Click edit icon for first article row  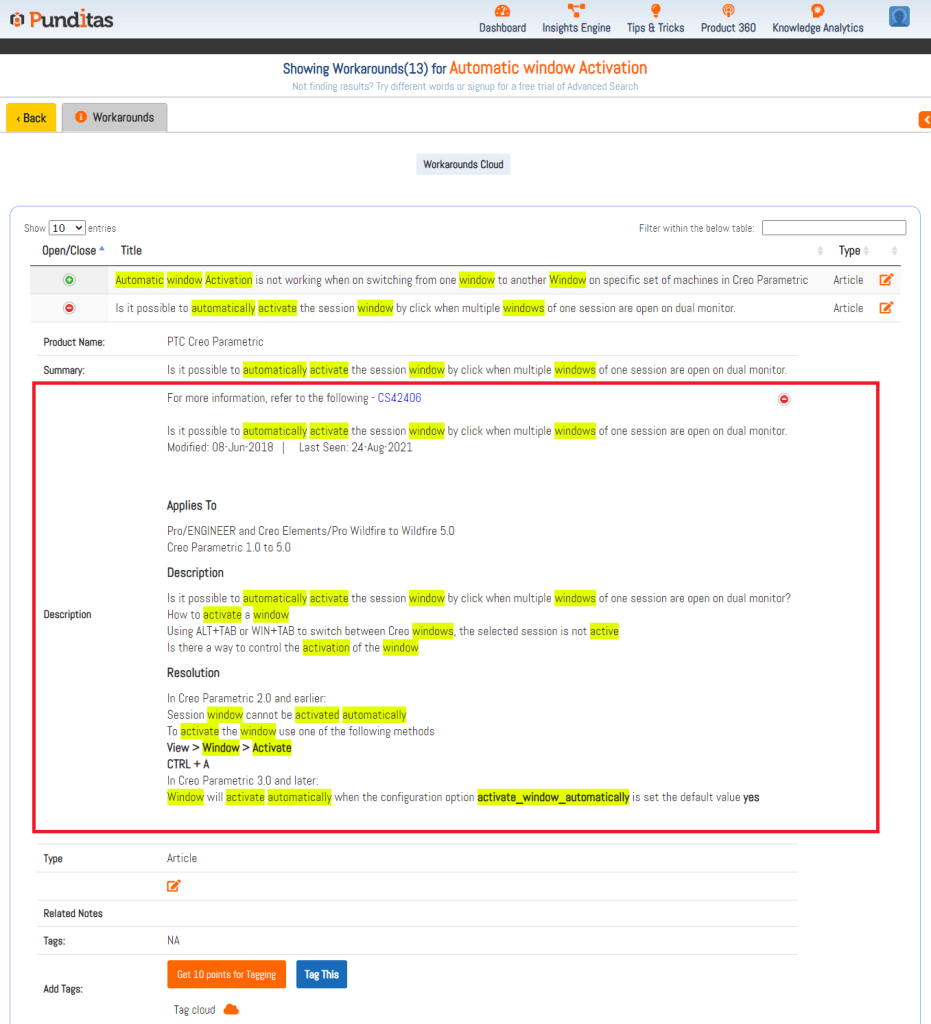pos(886,280)
